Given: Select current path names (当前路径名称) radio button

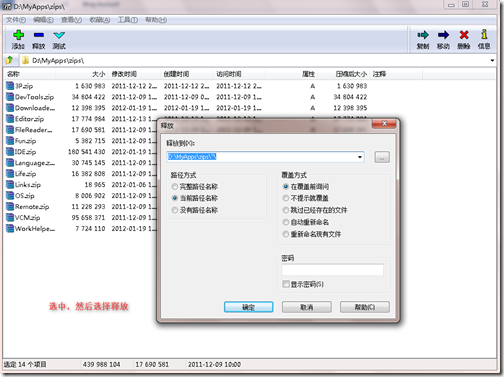Looking at the screenshot, I should coord(175,198).
